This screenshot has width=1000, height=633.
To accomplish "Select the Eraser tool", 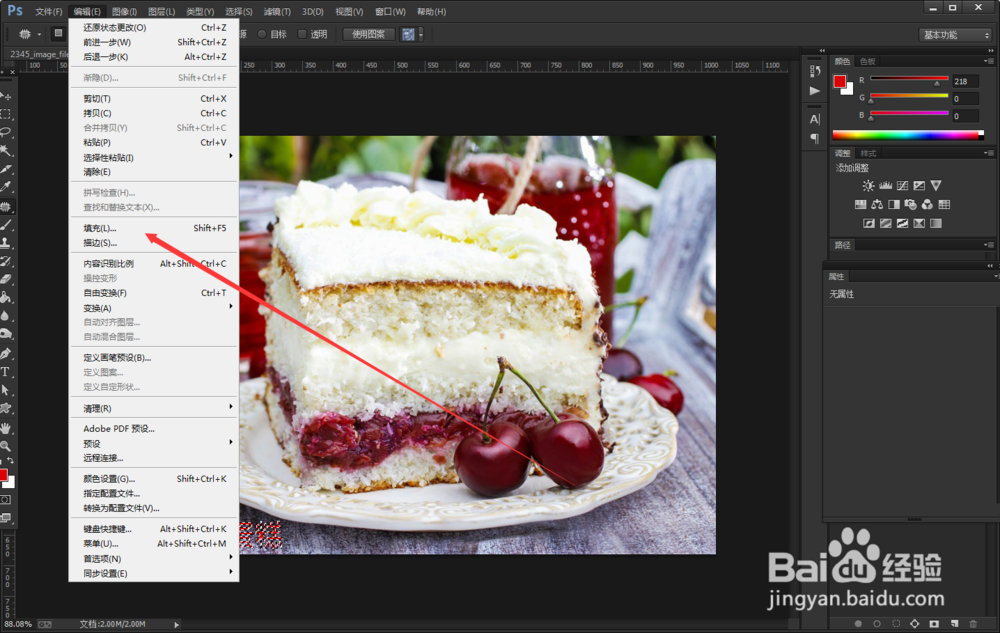I will click(x=6, y=279).
